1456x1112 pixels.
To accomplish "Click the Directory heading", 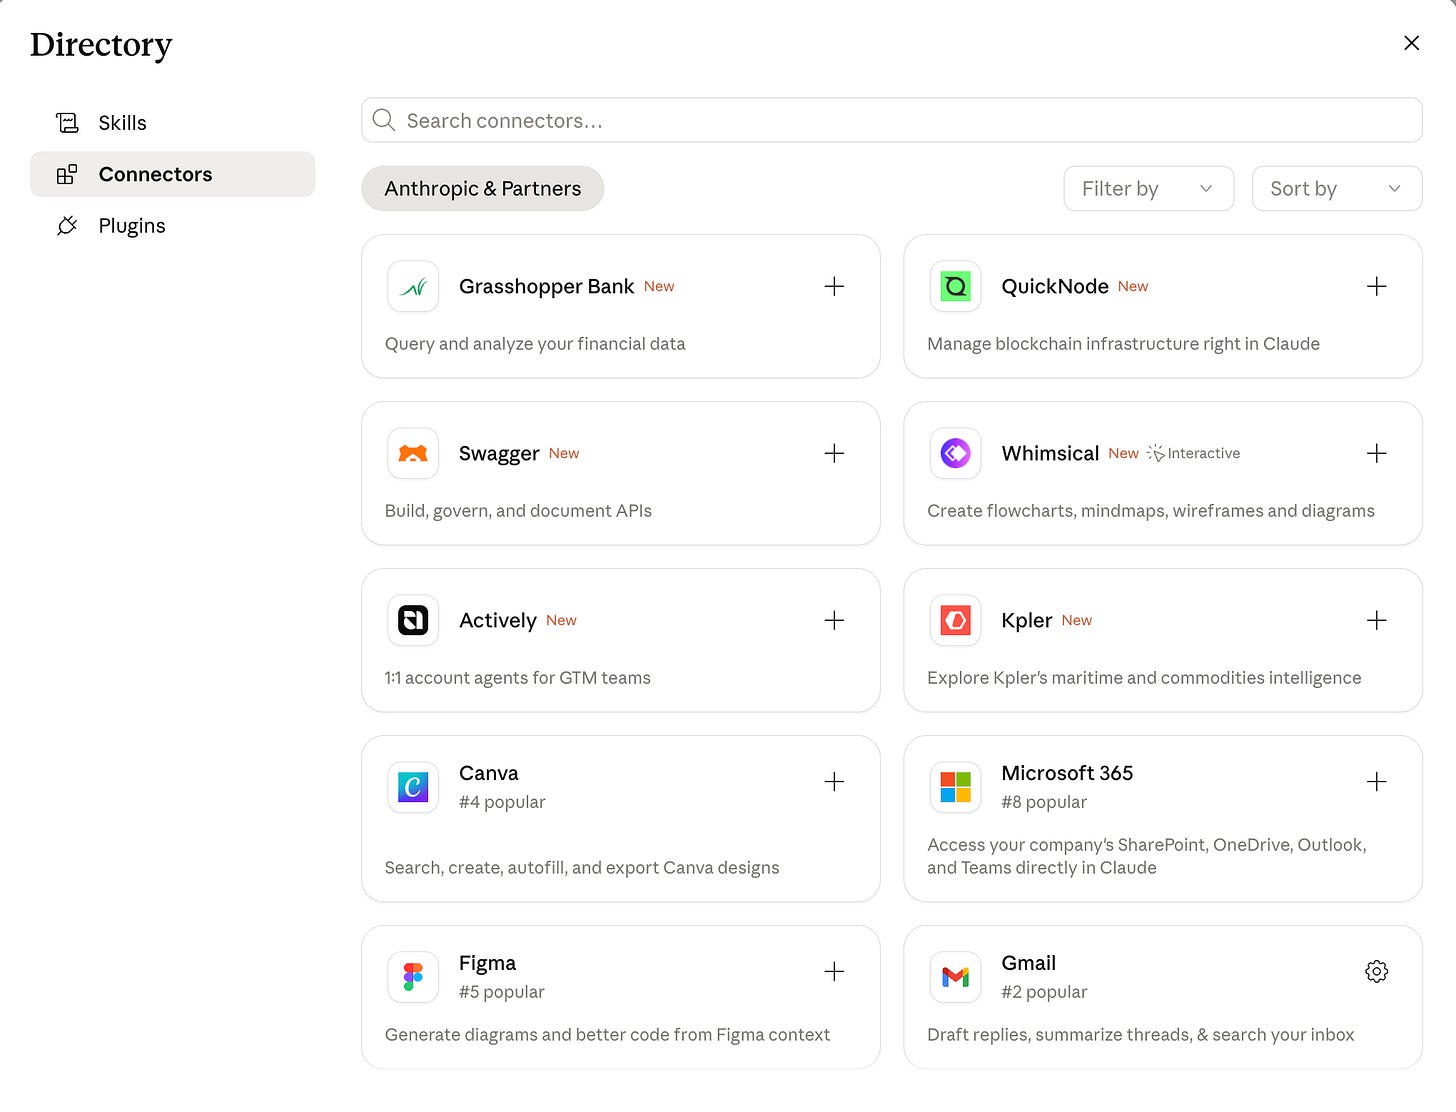I will click(x=101, y=45).
